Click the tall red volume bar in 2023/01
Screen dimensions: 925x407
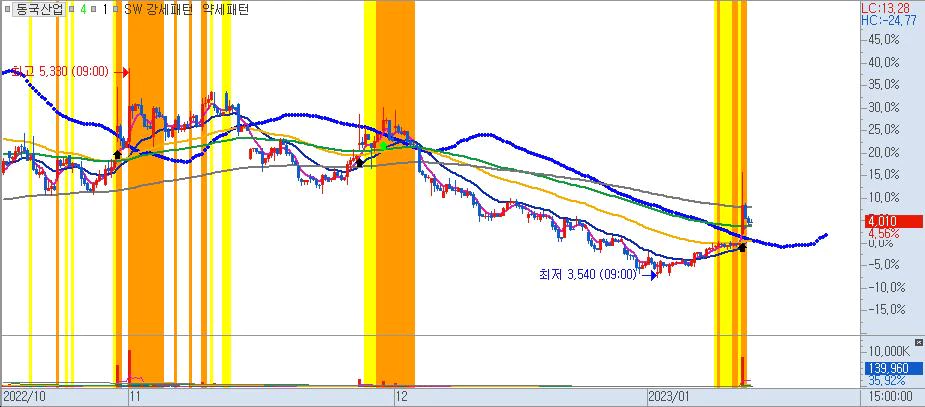[743, 370]
